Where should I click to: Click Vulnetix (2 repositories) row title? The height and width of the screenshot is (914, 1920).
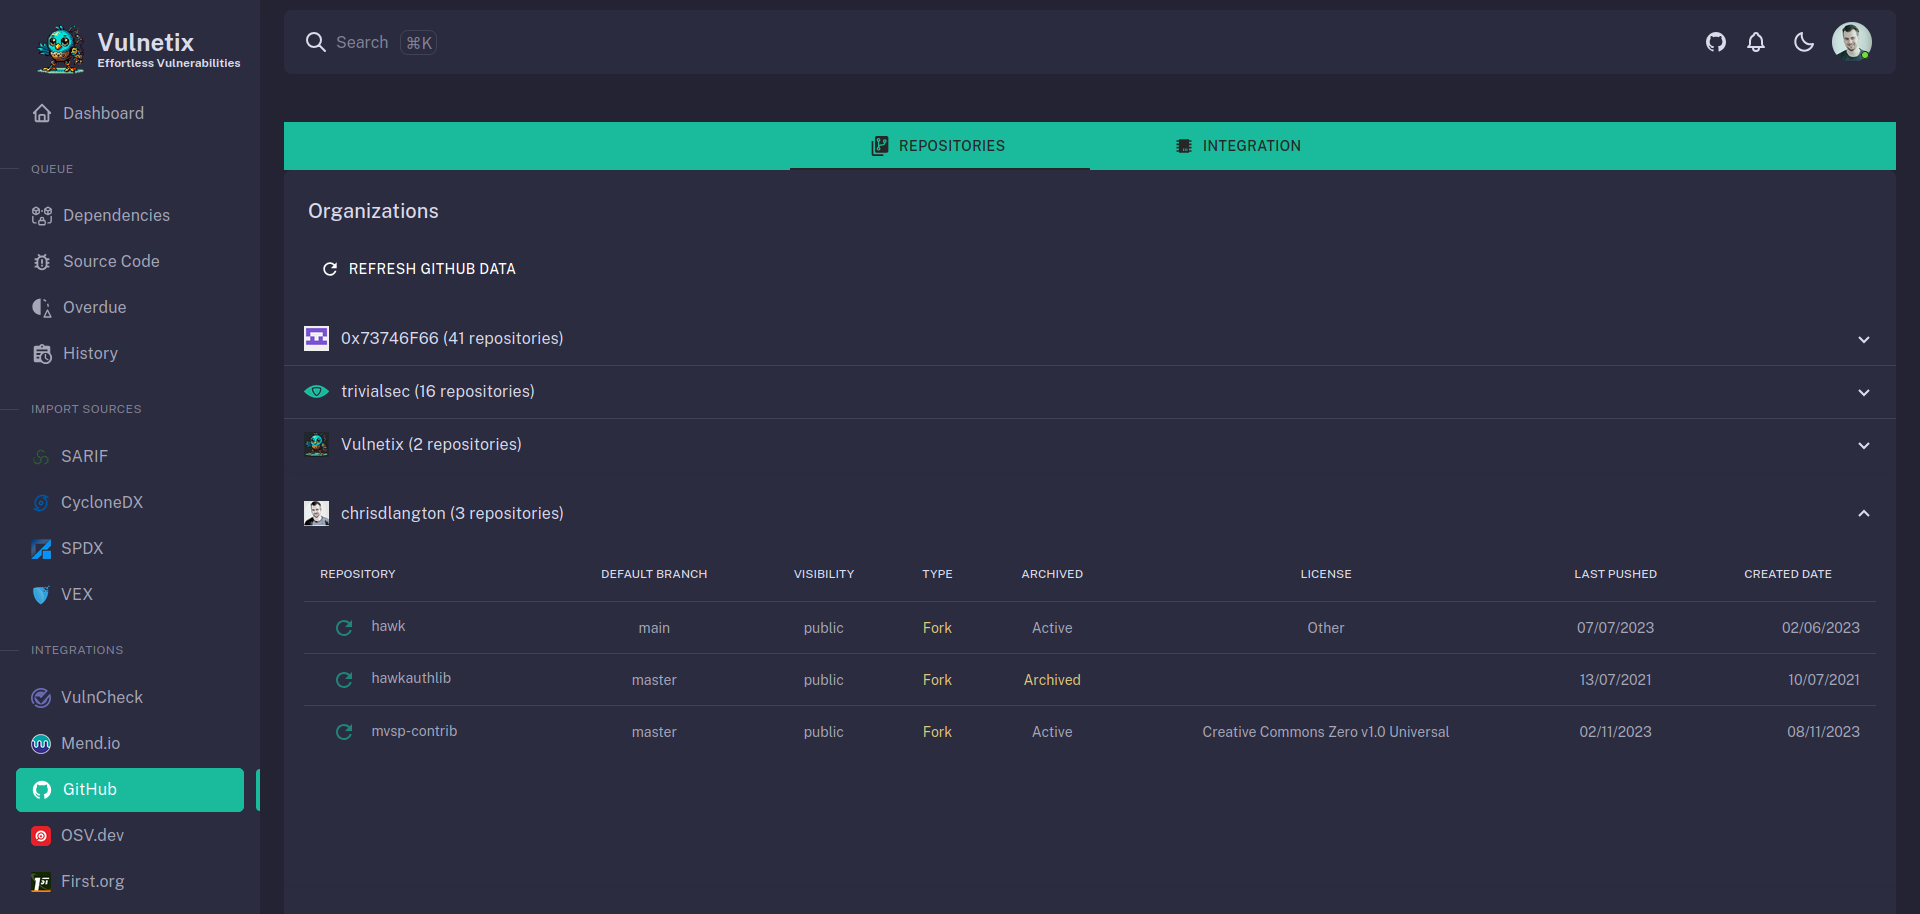(431, 444)
